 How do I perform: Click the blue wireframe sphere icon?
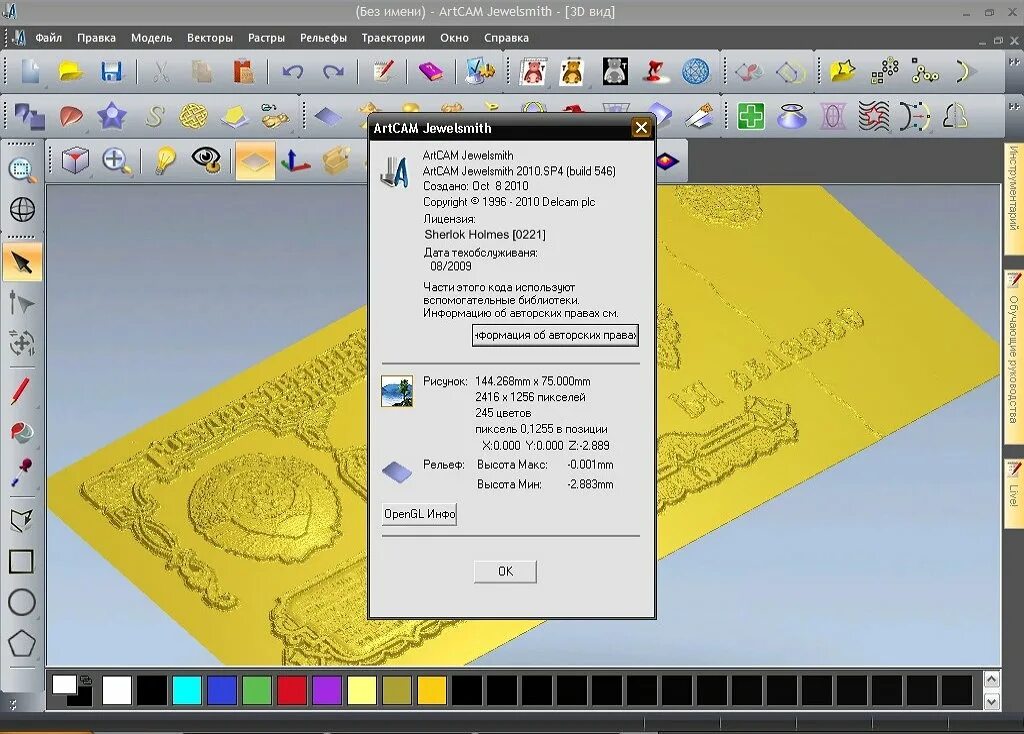point(696,71)
